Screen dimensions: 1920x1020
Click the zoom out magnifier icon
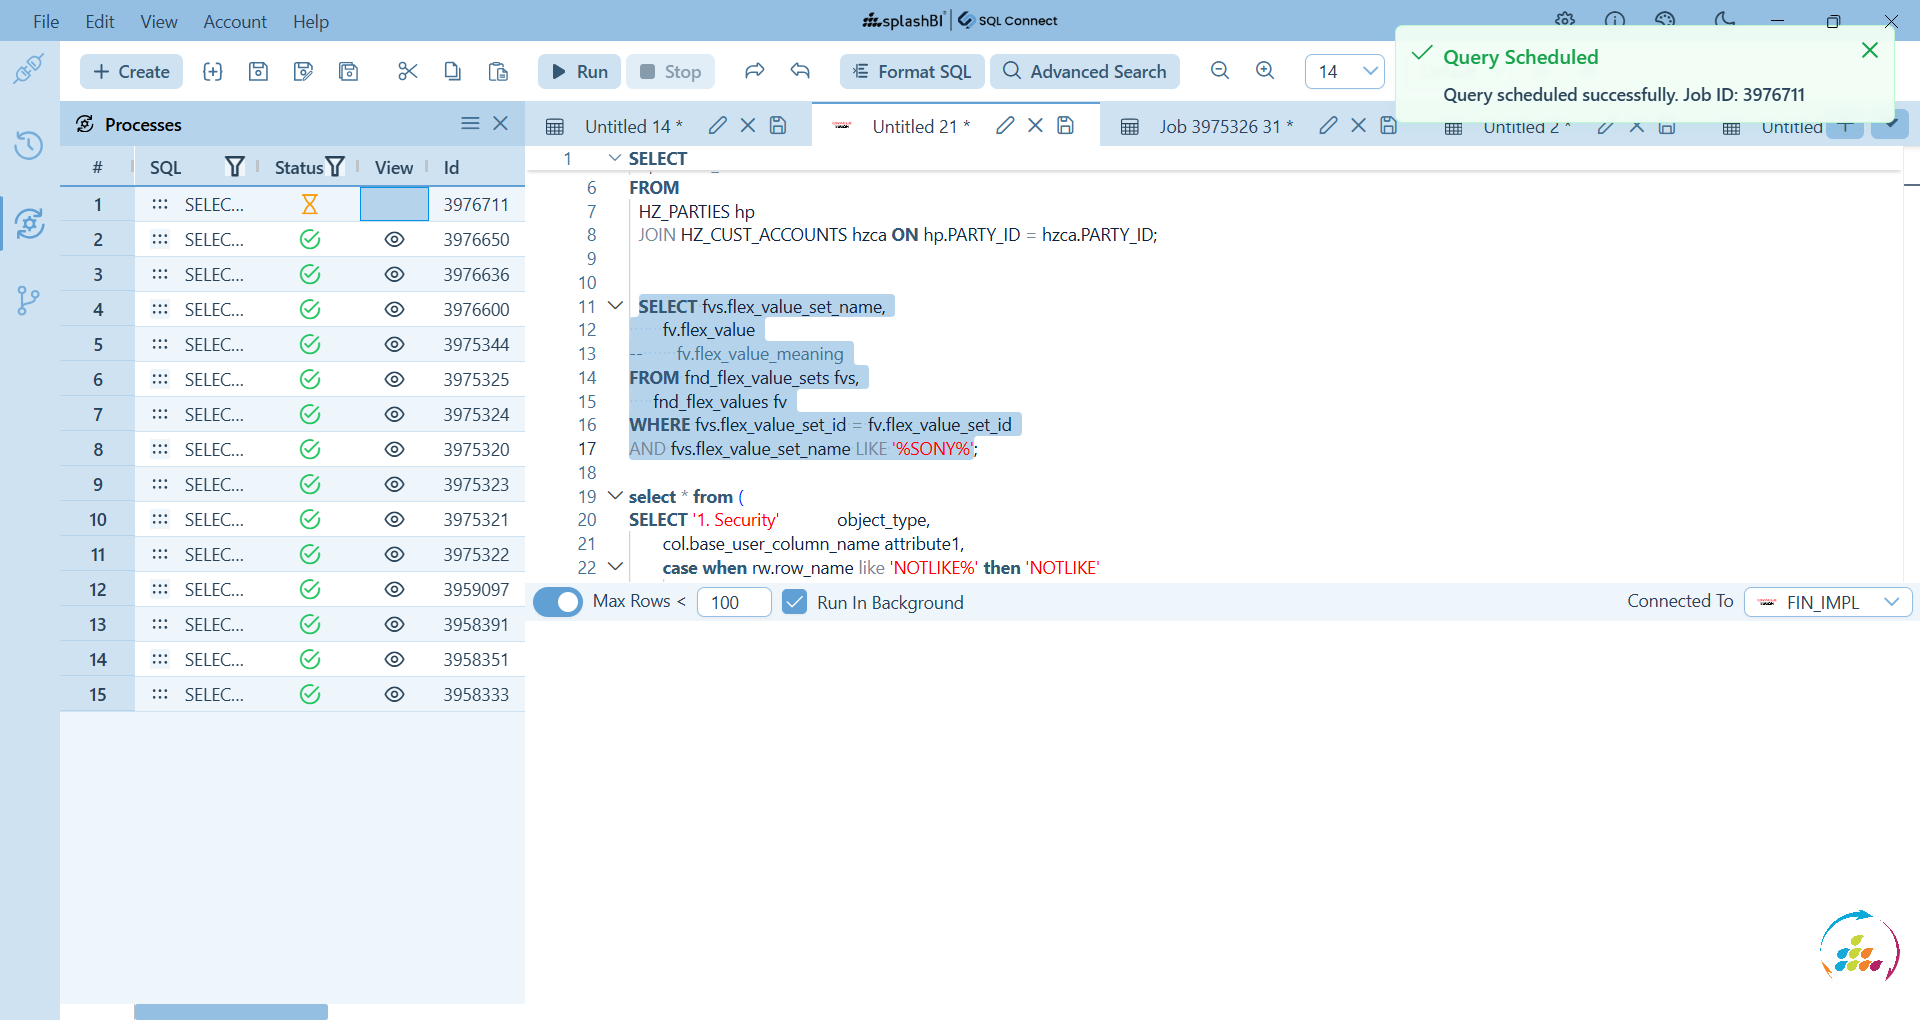1219,71
